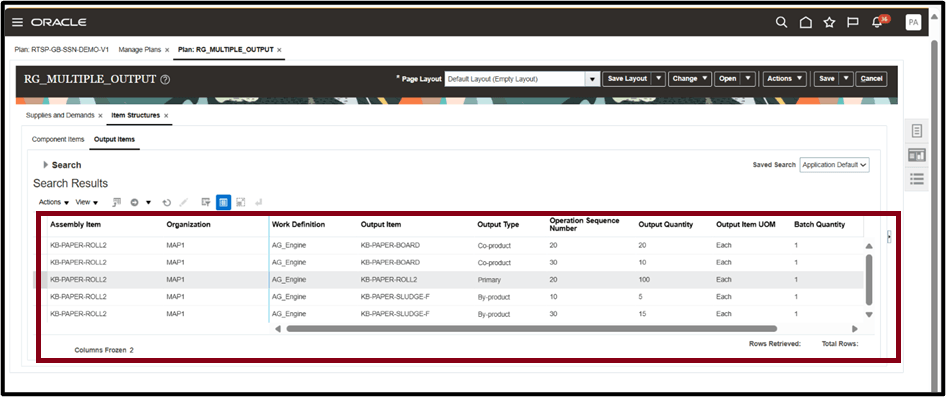Click the table scroll-right arrow
The height and width of the screenshot is (397, 946).
tap(854, 329)
